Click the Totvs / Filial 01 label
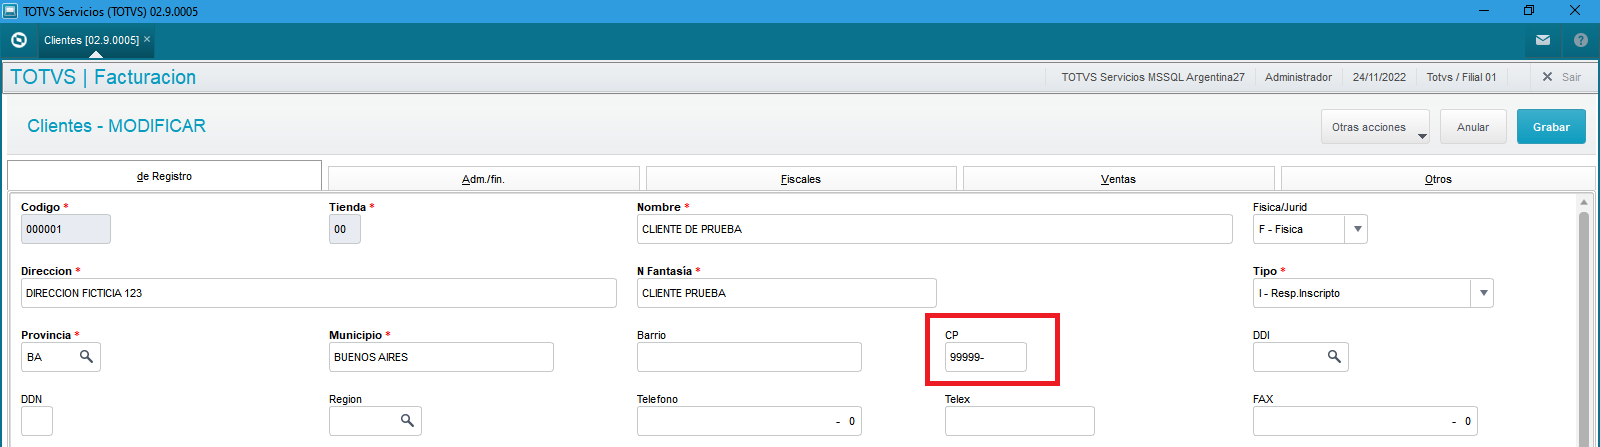This screenshot has height=447, width=1600. coord(1461,77)
